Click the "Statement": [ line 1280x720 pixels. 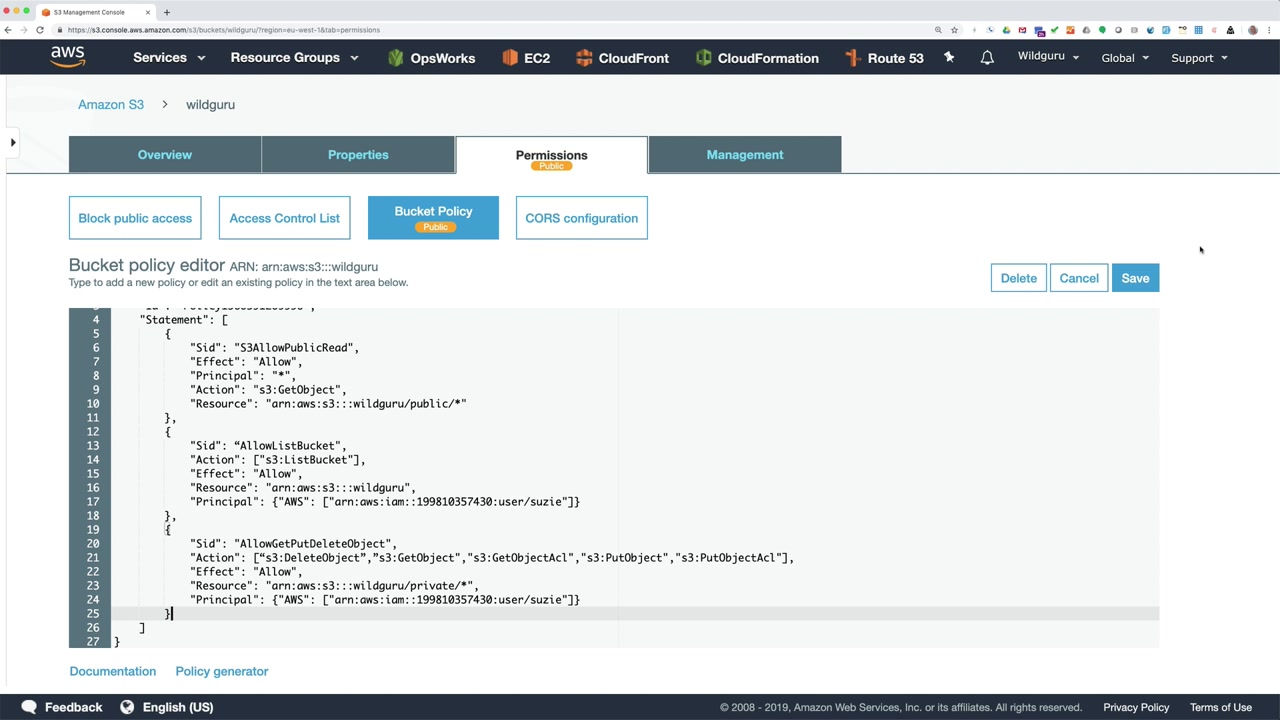184,320
